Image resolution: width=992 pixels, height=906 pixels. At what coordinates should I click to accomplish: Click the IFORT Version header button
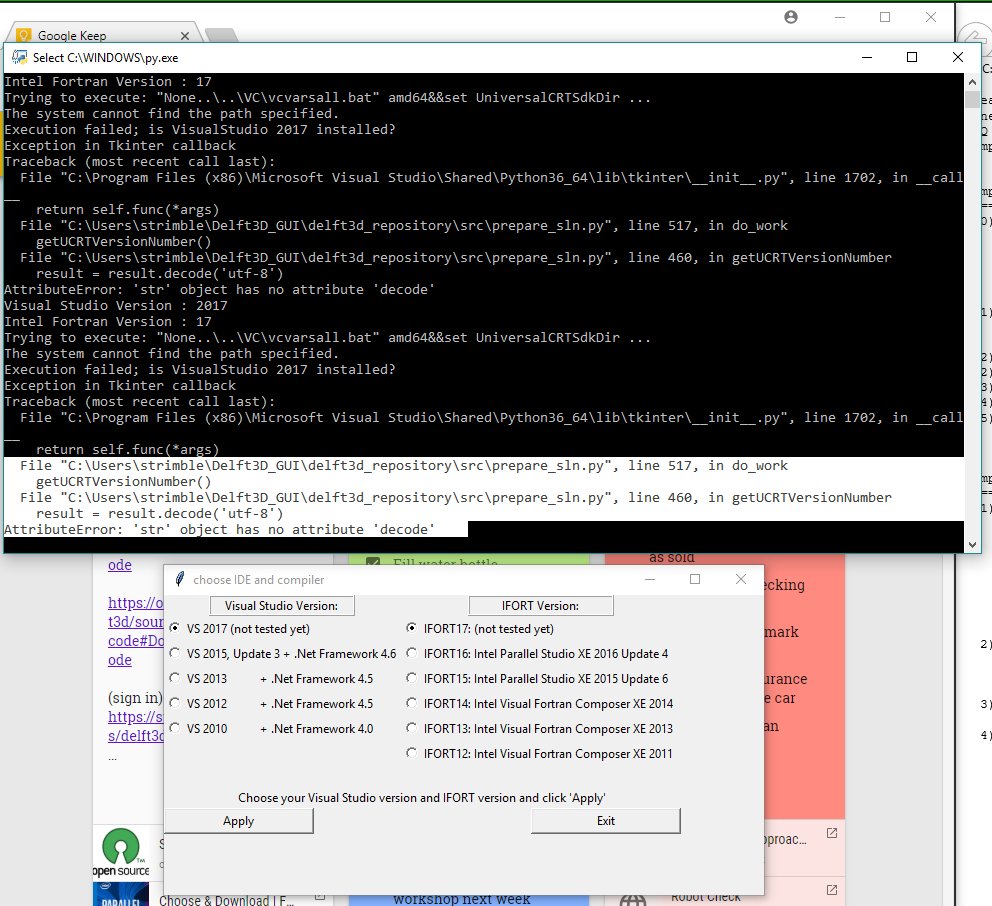(540, 605)
